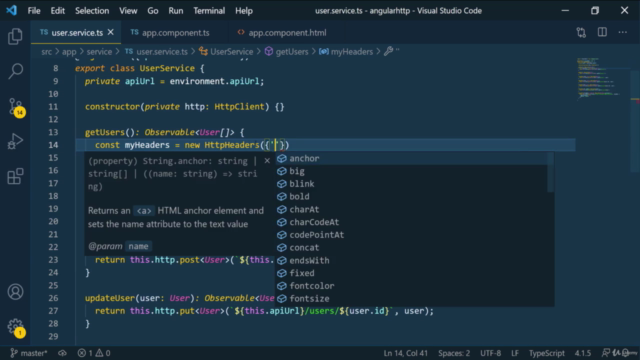Click Ln 14, Col 41 position indicator

406,353
